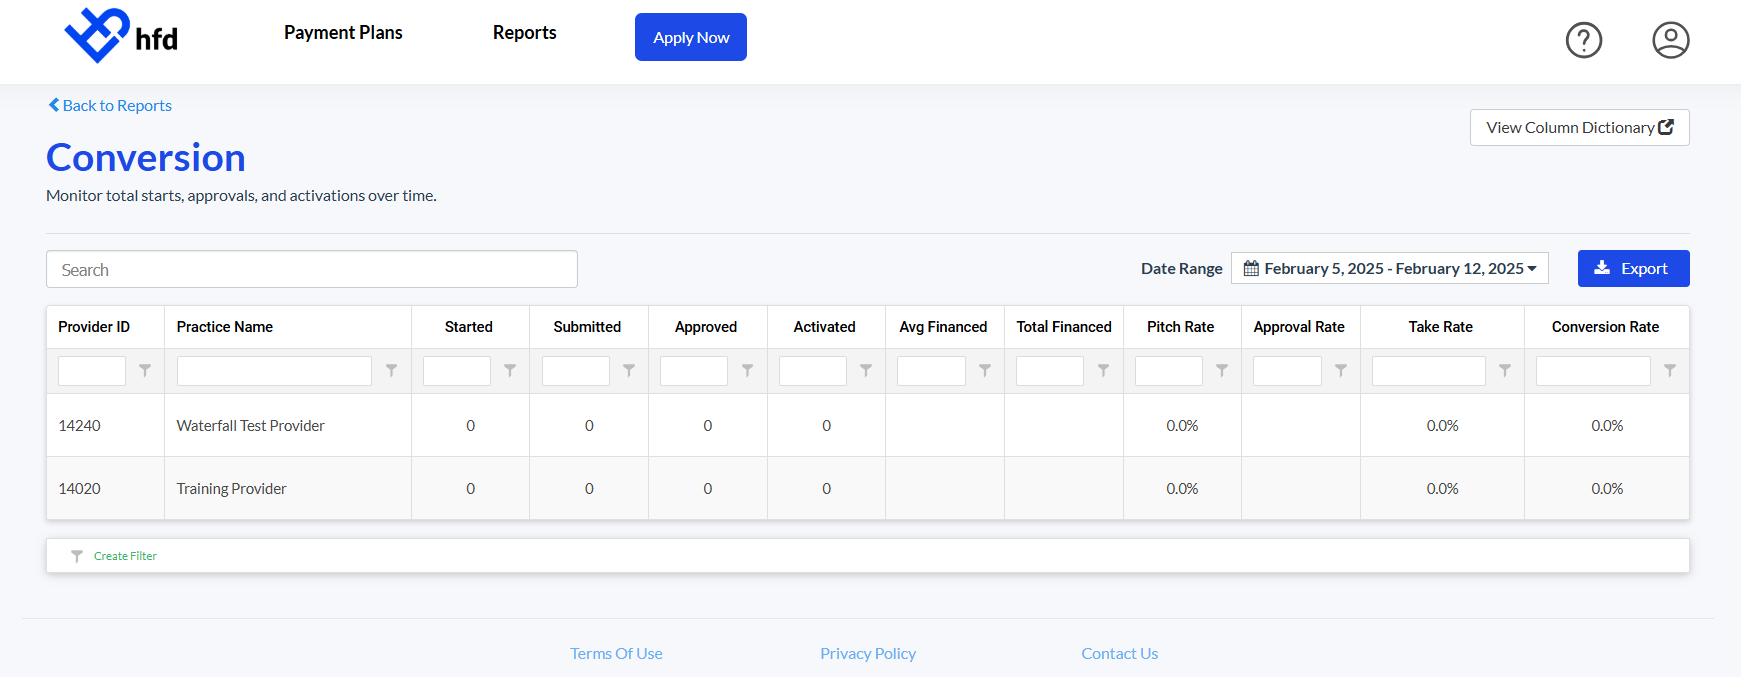Image resolution: width=1741 pixels, height=677 pixels.
Task: Open the Payment Plans menu
Action: pyautogui.click(x=343, y=33)
